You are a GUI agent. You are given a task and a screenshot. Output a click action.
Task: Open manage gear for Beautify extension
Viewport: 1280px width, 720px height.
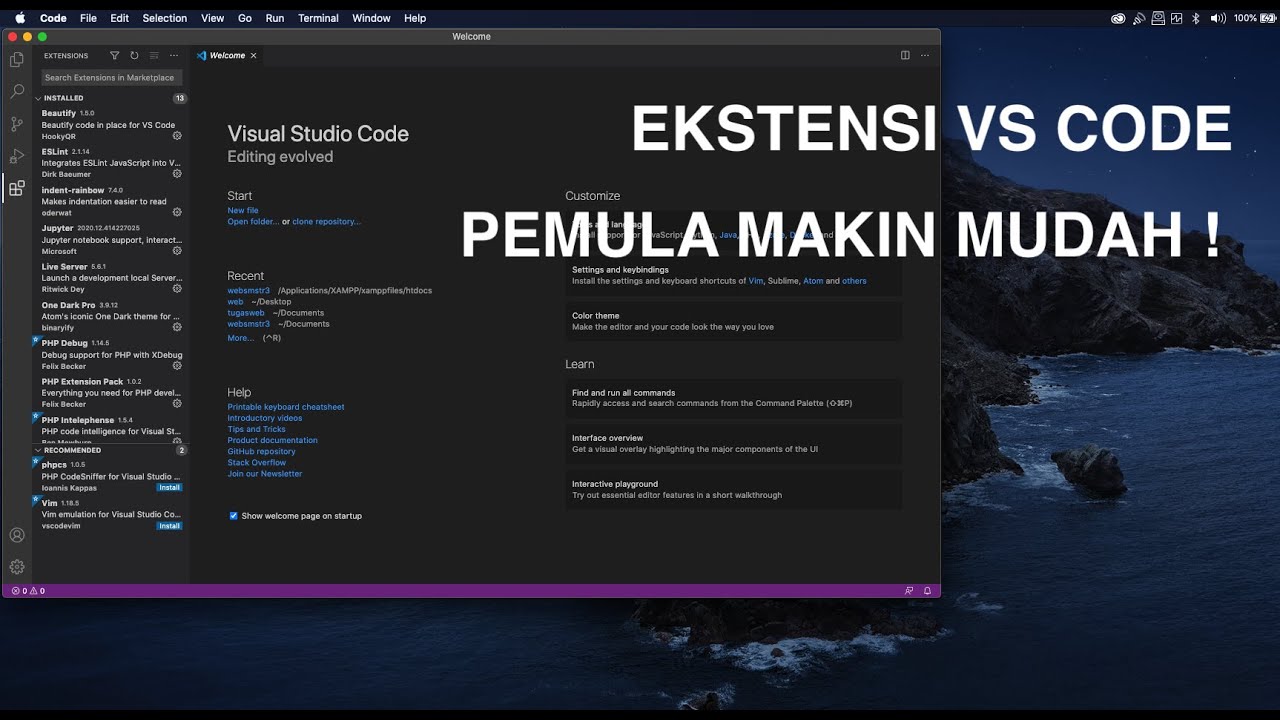(177, 136)
